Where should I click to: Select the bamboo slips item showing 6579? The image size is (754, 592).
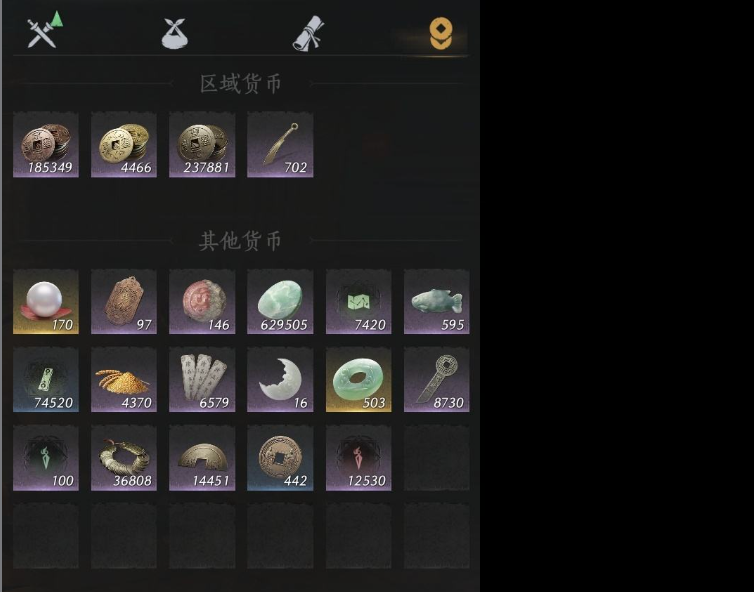pos(202,379)
